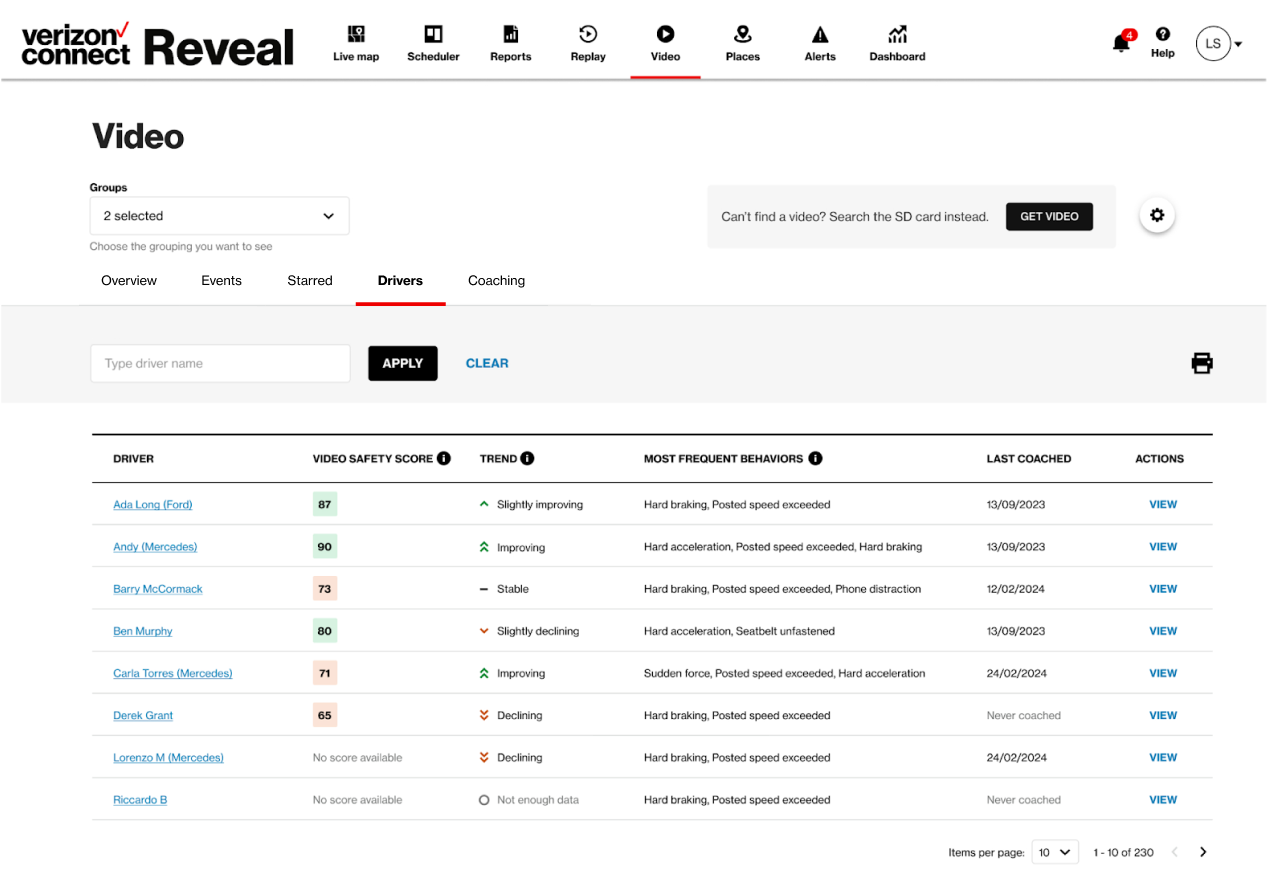This screenshot has height=889, width=1268.
Task: Open the Alerts page
Action: (820, 43)
